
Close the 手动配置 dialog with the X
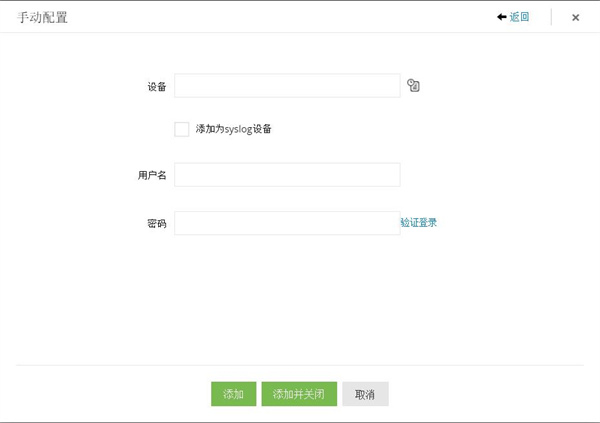[x=576, y=17]
